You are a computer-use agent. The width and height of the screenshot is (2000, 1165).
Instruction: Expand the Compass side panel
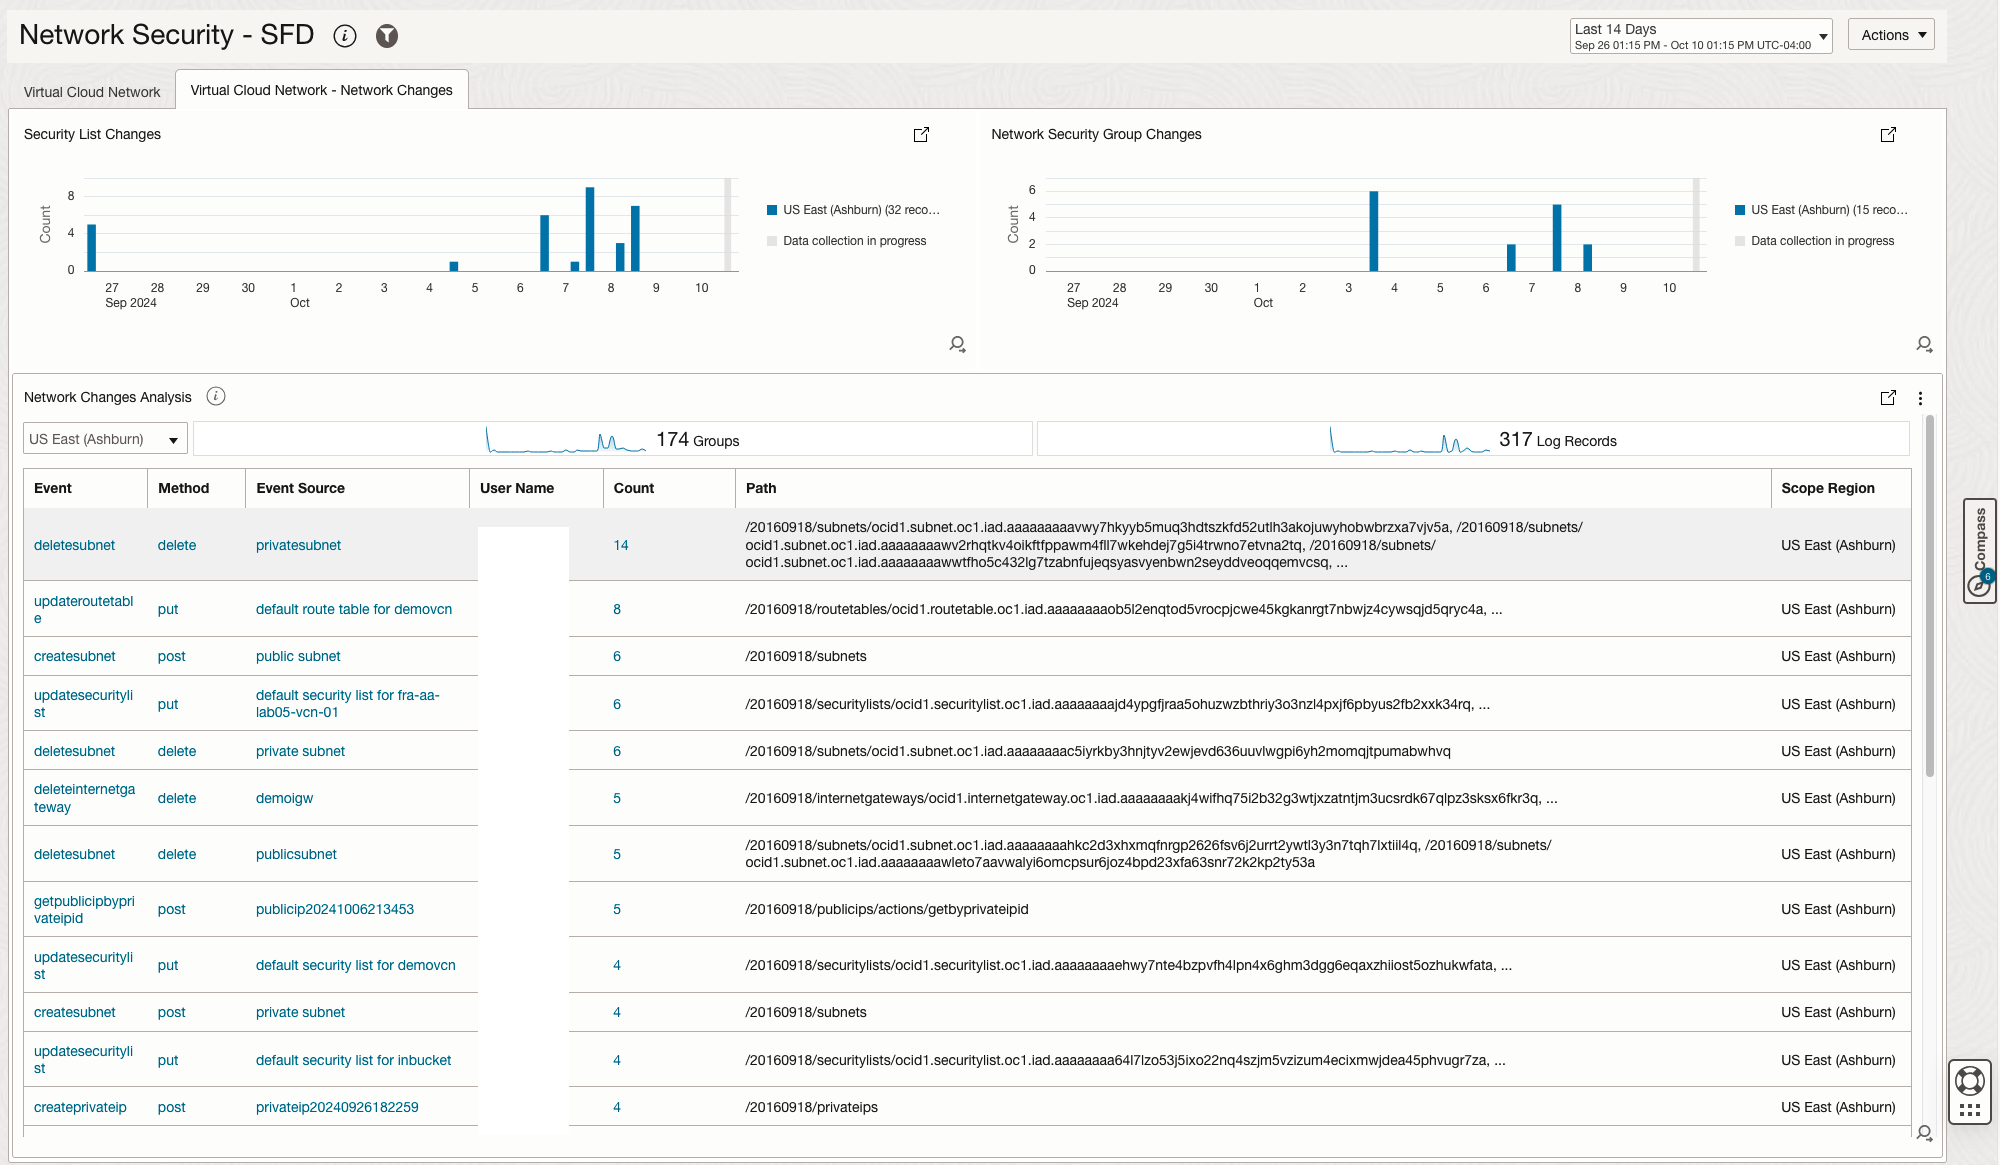pyautogui.click(x=1979, y=551)
